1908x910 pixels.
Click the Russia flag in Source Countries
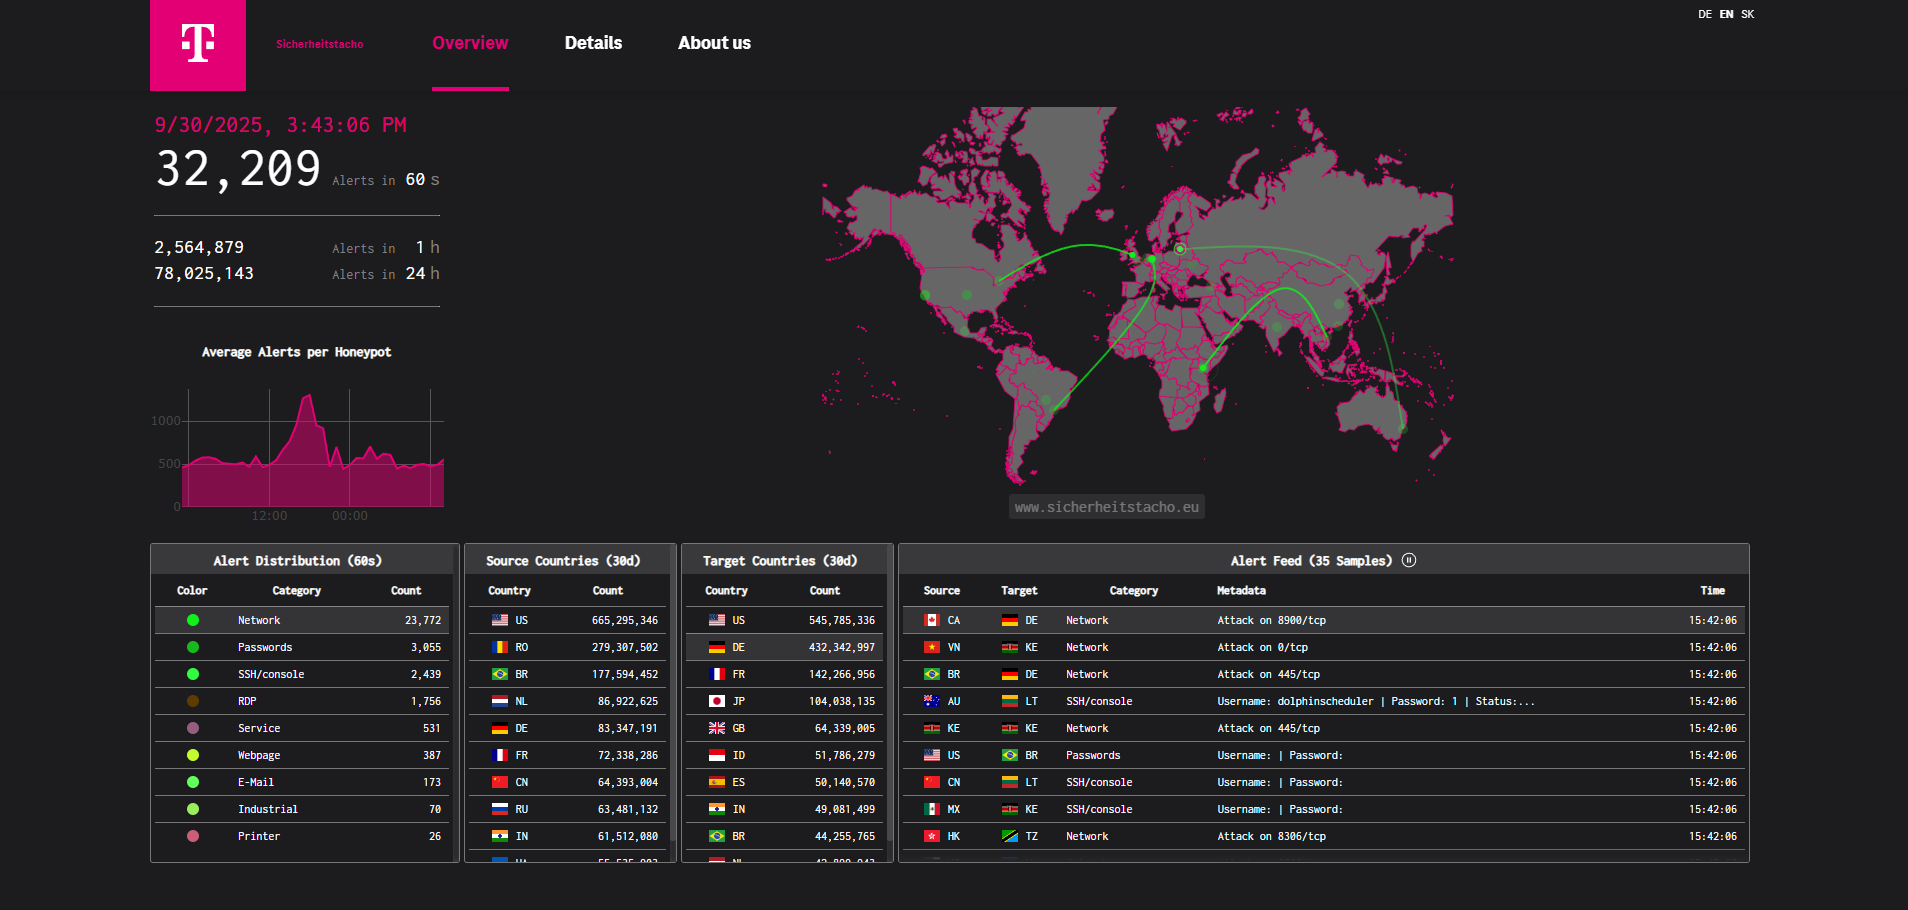(x=498, y=809)
